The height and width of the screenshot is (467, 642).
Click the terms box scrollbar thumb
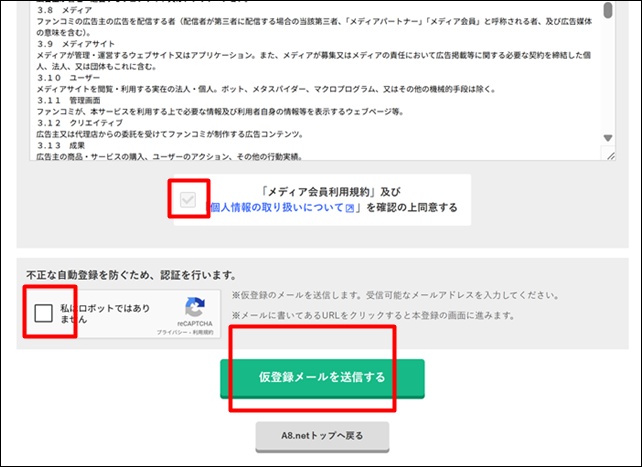tap(609, 10)
